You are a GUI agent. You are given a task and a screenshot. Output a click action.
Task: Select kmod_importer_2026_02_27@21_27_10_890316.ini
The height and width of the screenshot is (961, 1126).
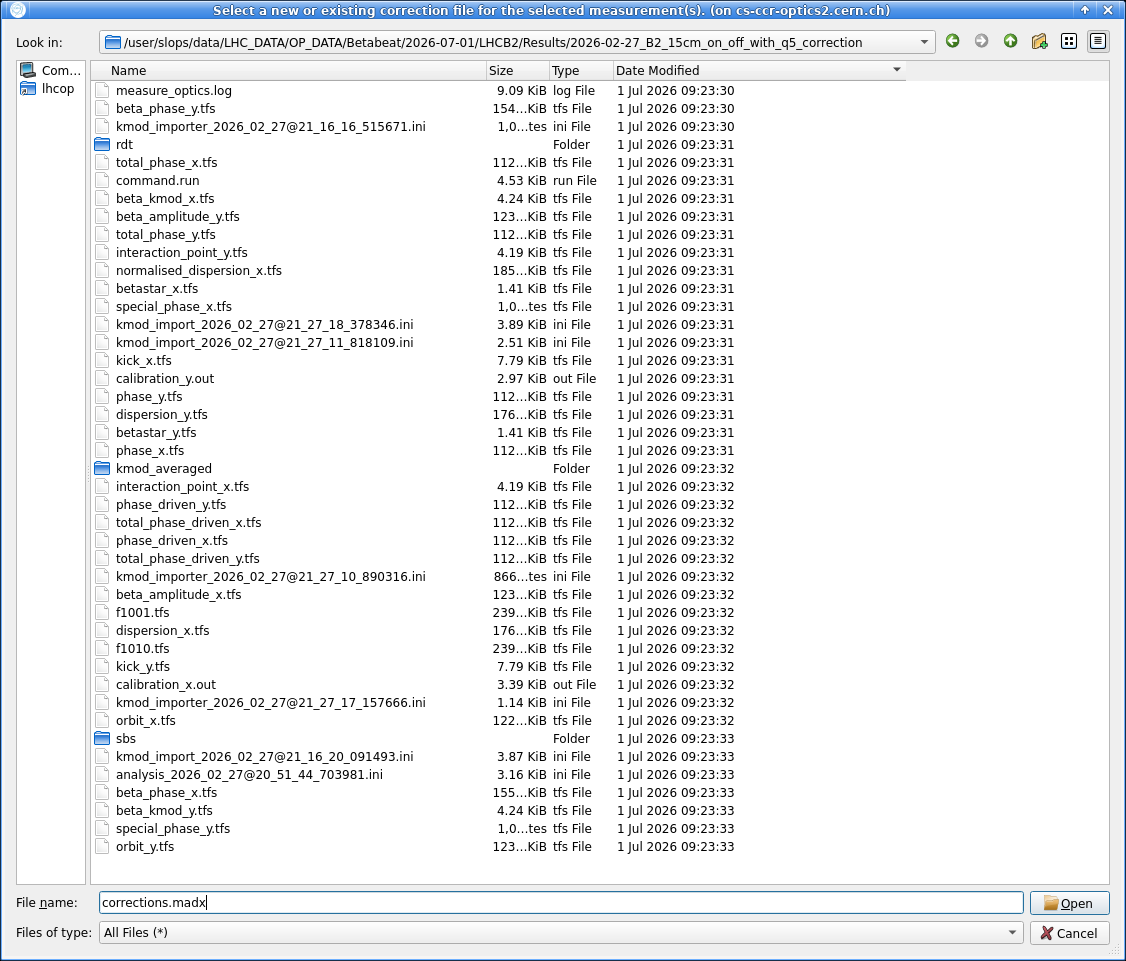(271, 577)
